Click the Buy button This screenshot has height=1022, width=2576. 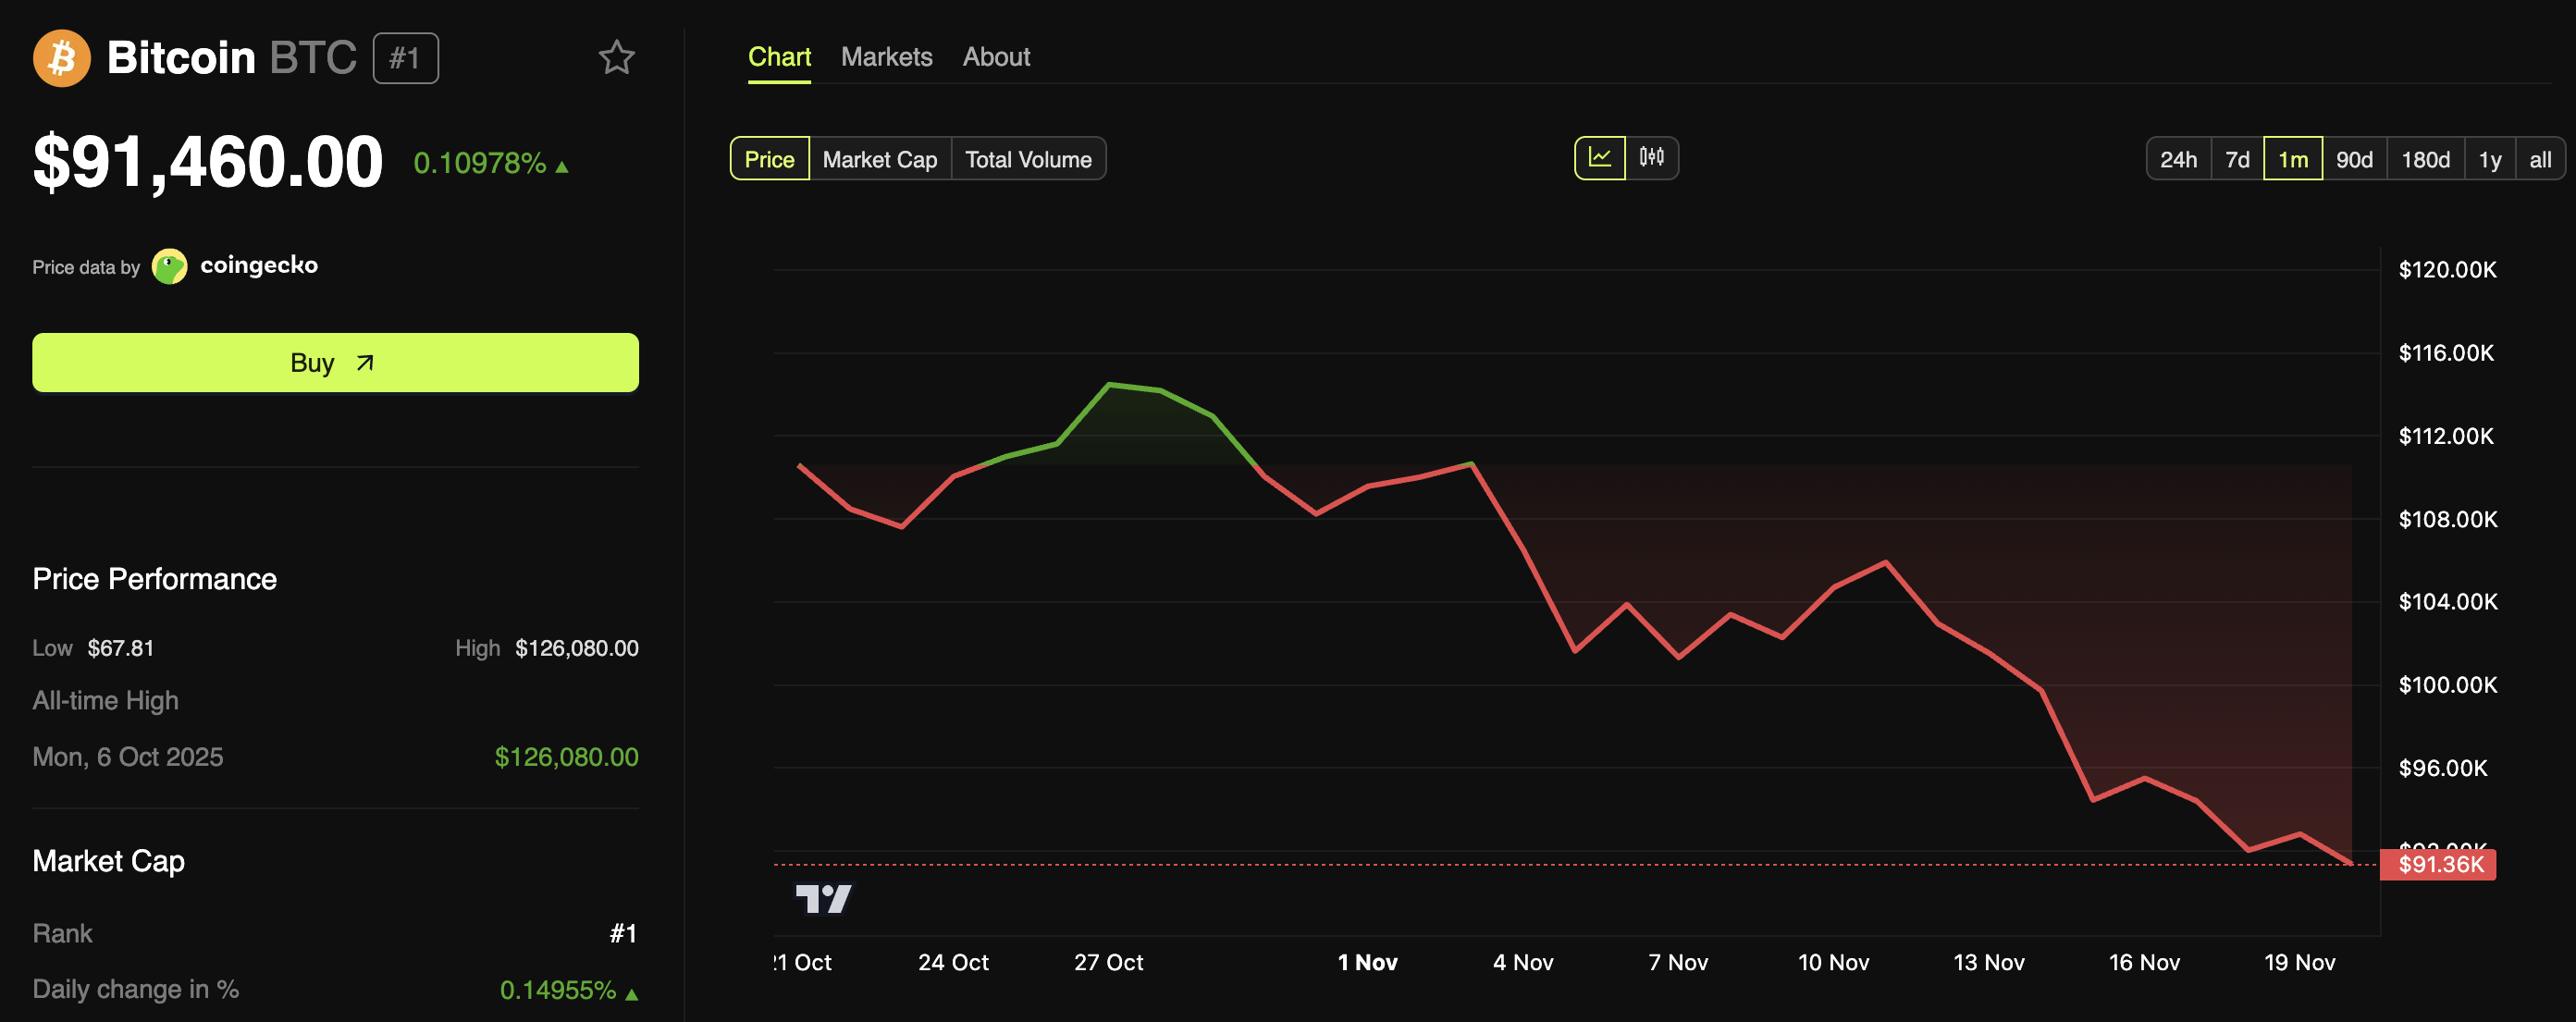334,362
